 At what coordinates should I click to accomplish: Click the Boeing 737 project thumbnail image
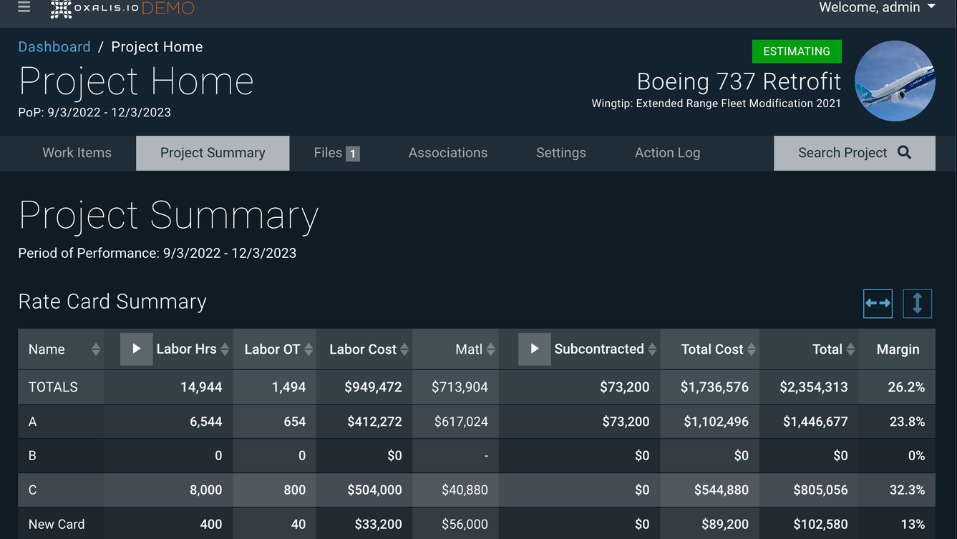895,81
